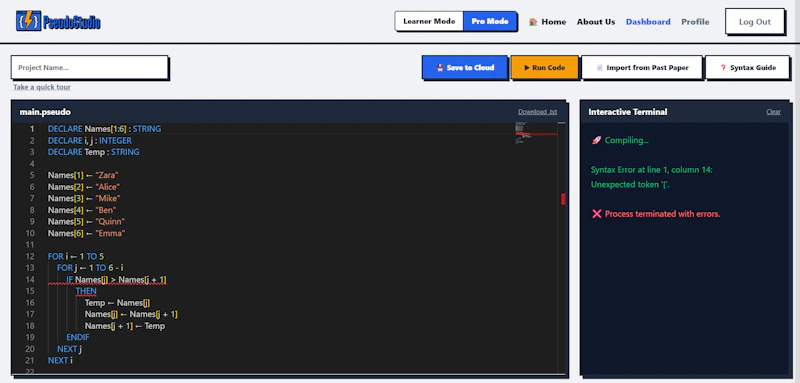
Task: Focus the Project Name input field
Action: 89,67
